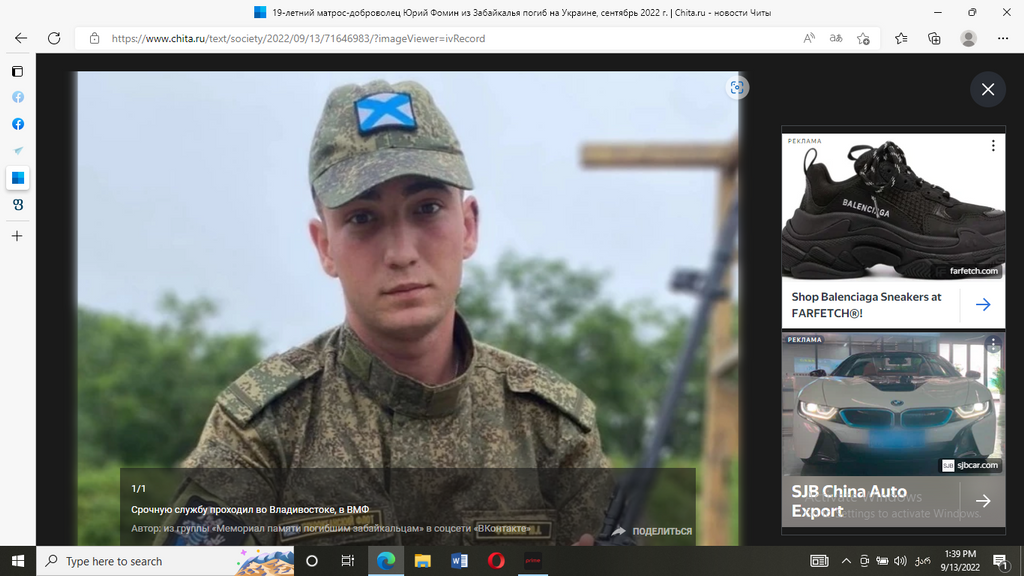Click the address bar URL
This screenshot has width=1024, height=576.
point(298,39)
